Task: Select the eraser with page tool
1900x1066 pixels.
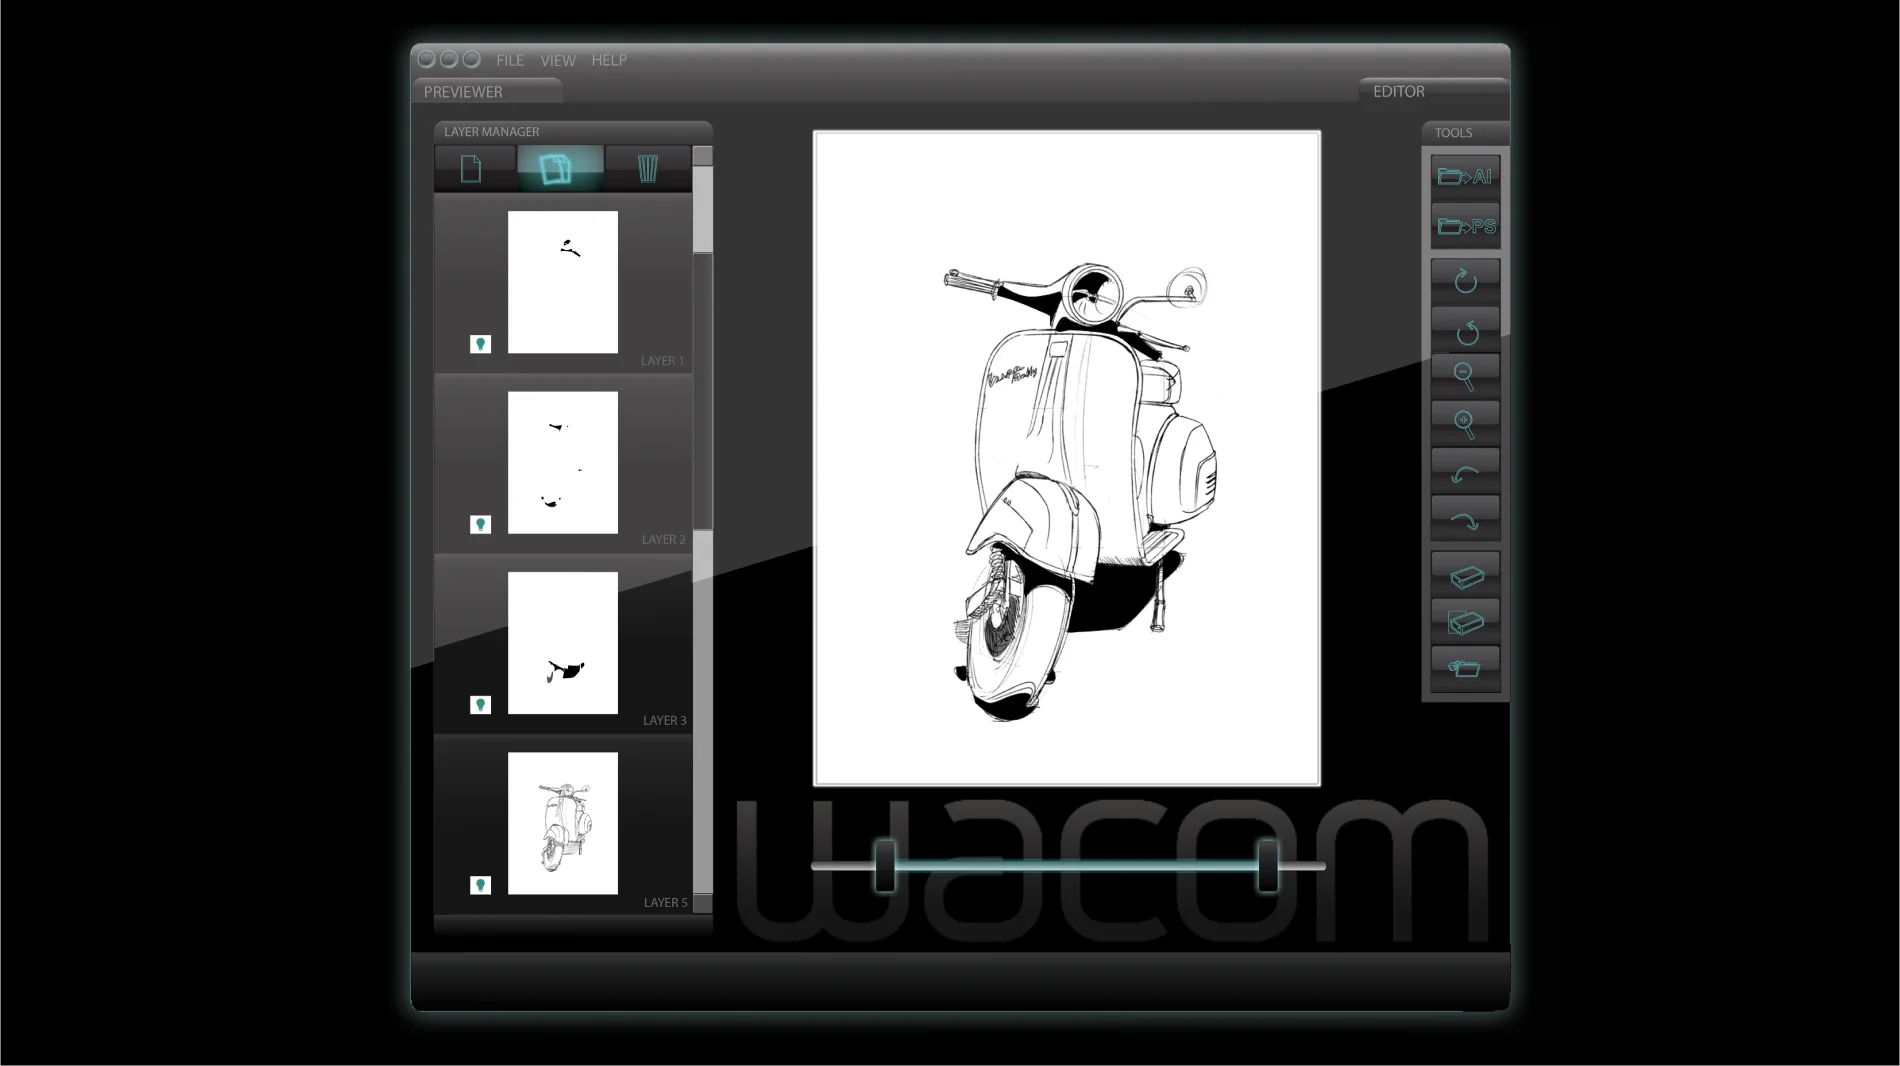Action: (x=1465, y=622)
